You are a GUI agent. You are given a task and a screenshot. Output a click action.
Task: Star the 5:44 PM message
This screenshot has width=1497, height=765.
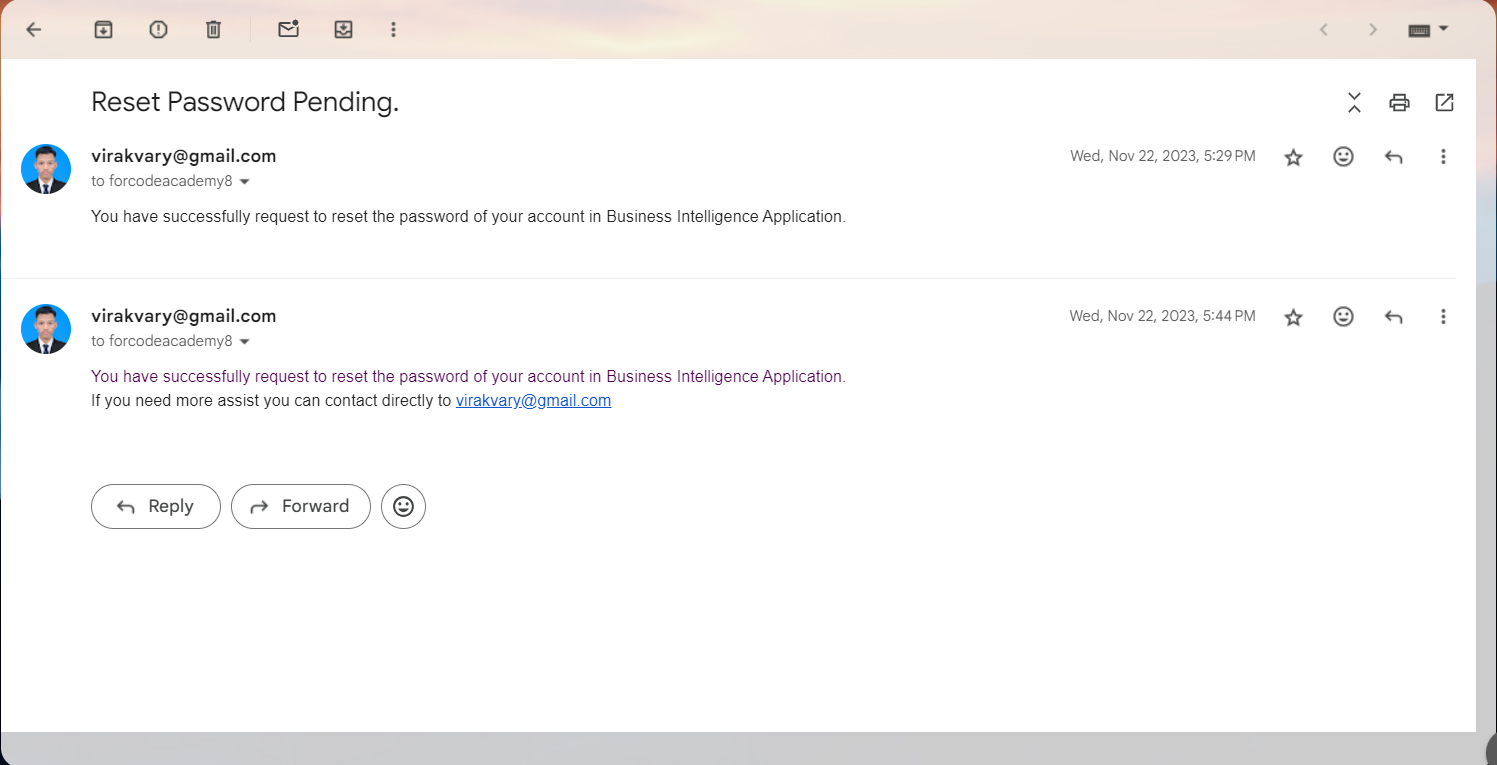(x=1293, y=317)
